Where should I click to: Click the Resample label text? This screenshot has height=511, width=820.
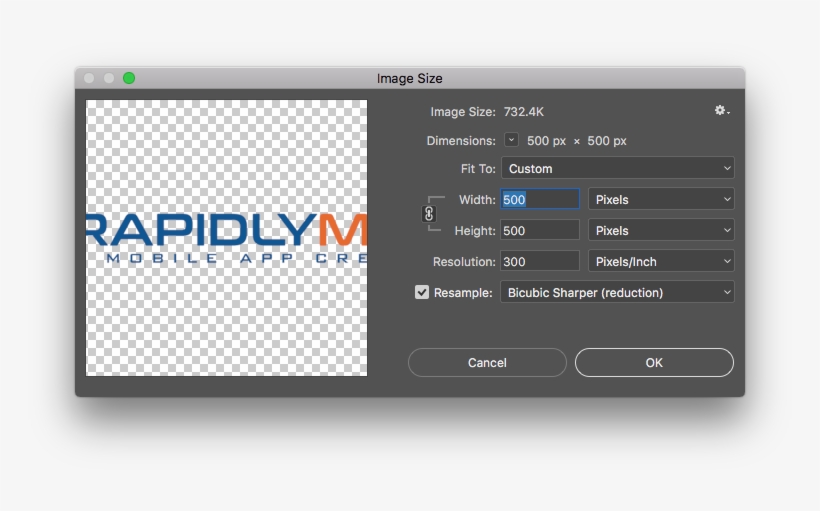(x=463, y=293)
